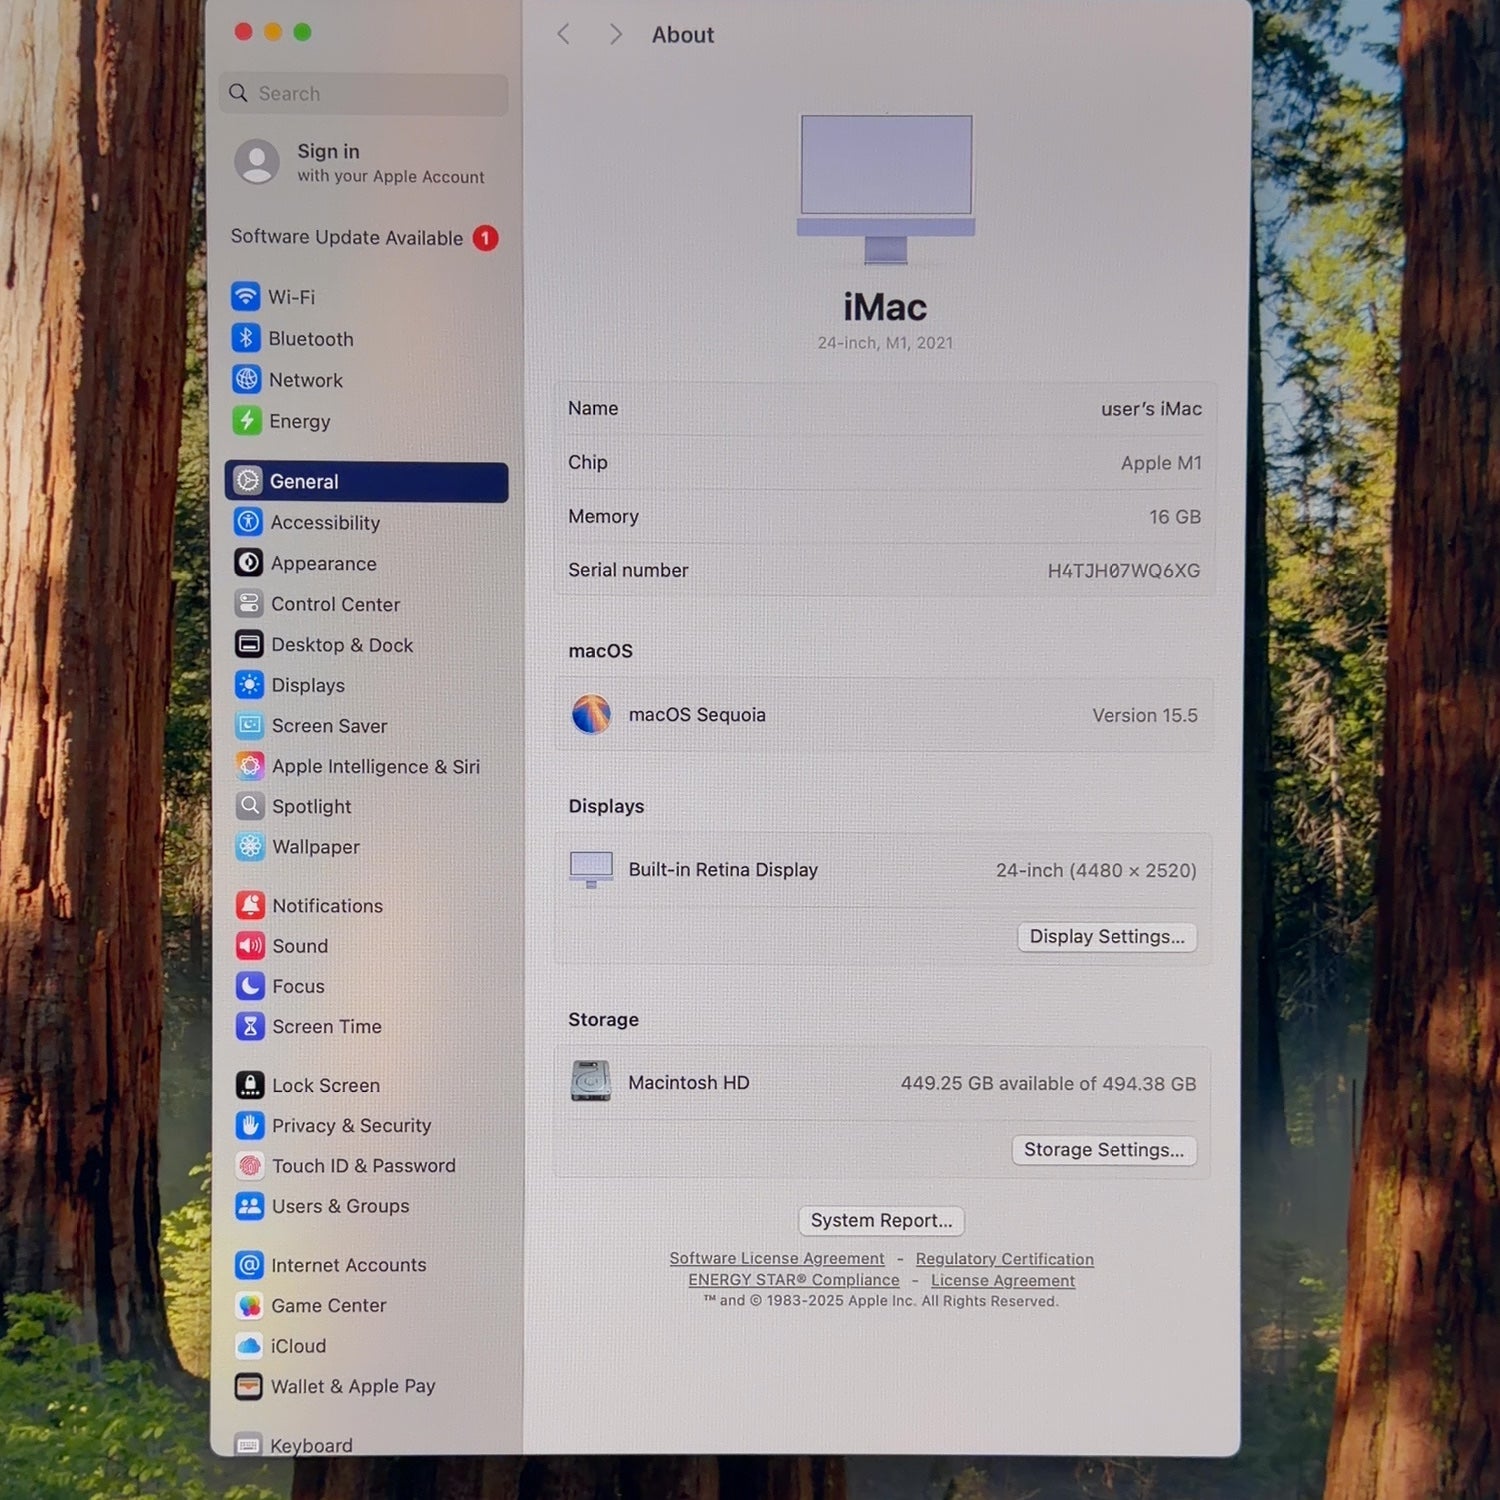The image size is (1500, 1500).
Task: Open the Wallpaper flower icon
Action: click(x=250, y=846)
